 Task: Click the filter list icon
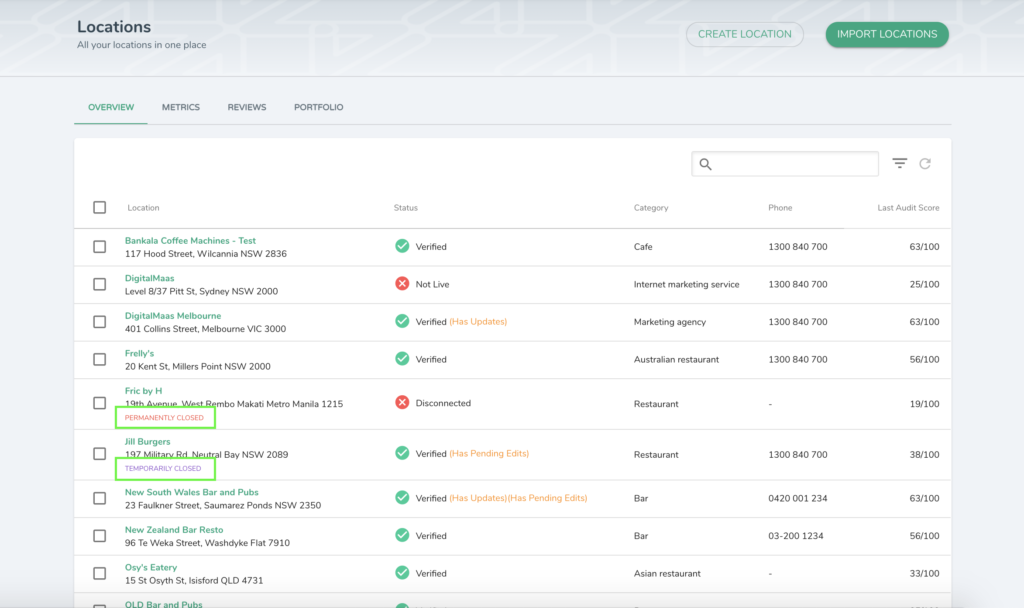point(899,163)
